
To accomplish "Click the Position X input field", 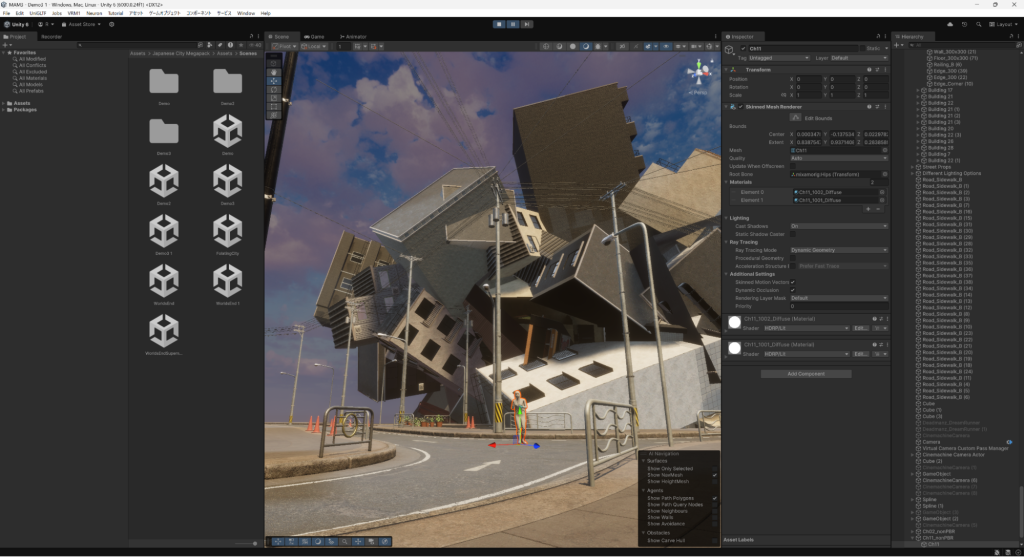I will click(807, 77).
